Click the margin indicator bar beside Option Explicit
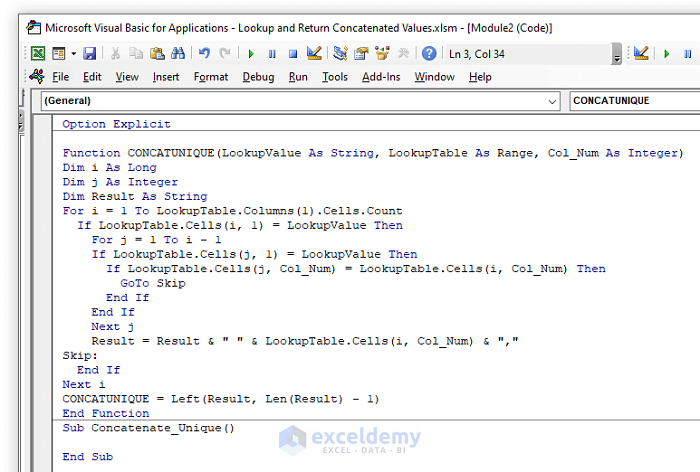 click(x=43, y=124)
